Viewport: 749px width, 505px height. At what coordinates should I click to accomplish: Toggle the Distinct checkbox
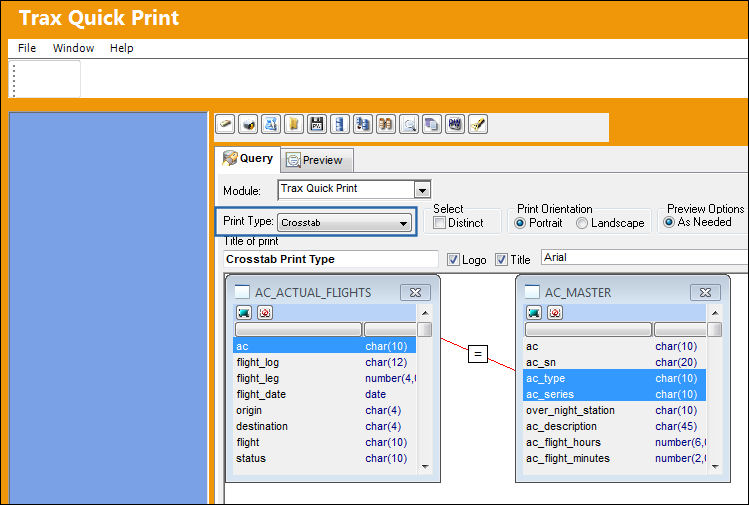tap(439, 223)
